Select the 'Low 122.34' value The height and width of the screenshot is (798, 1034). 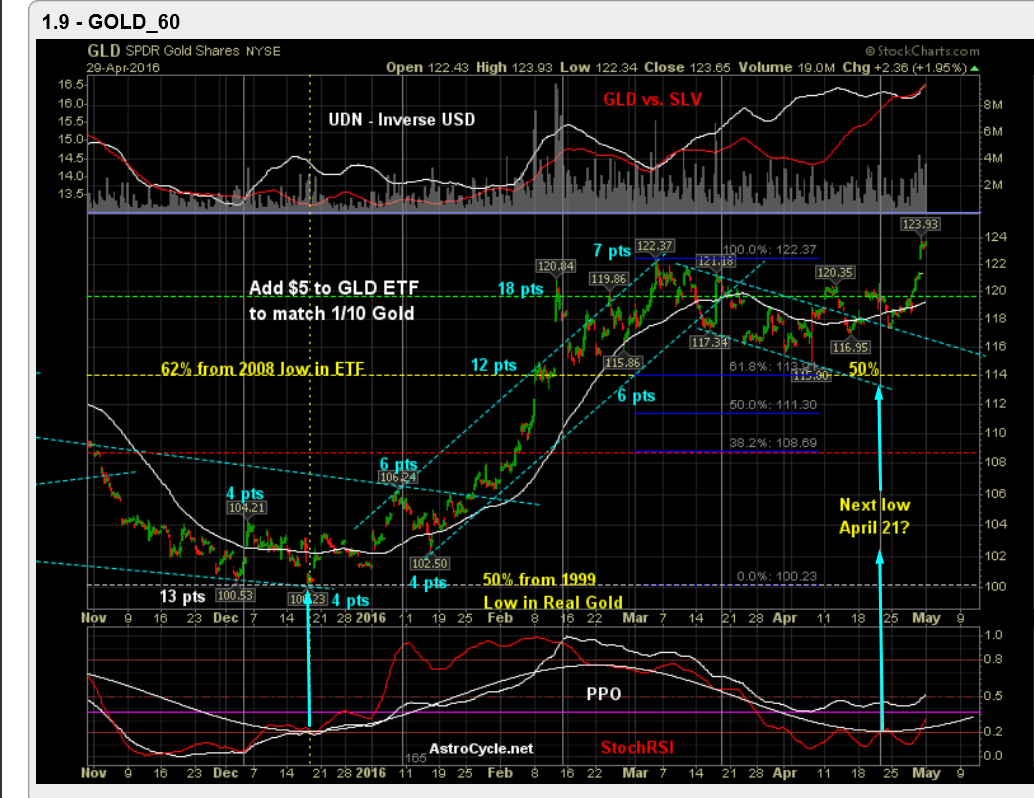pos(599,67)
